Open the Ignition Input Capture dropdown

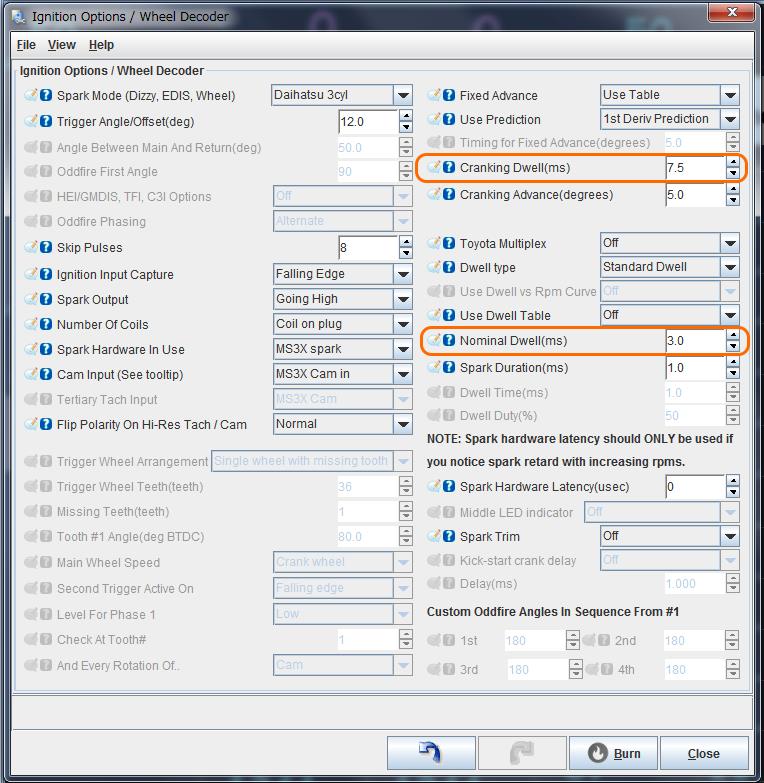click(343, 274)
